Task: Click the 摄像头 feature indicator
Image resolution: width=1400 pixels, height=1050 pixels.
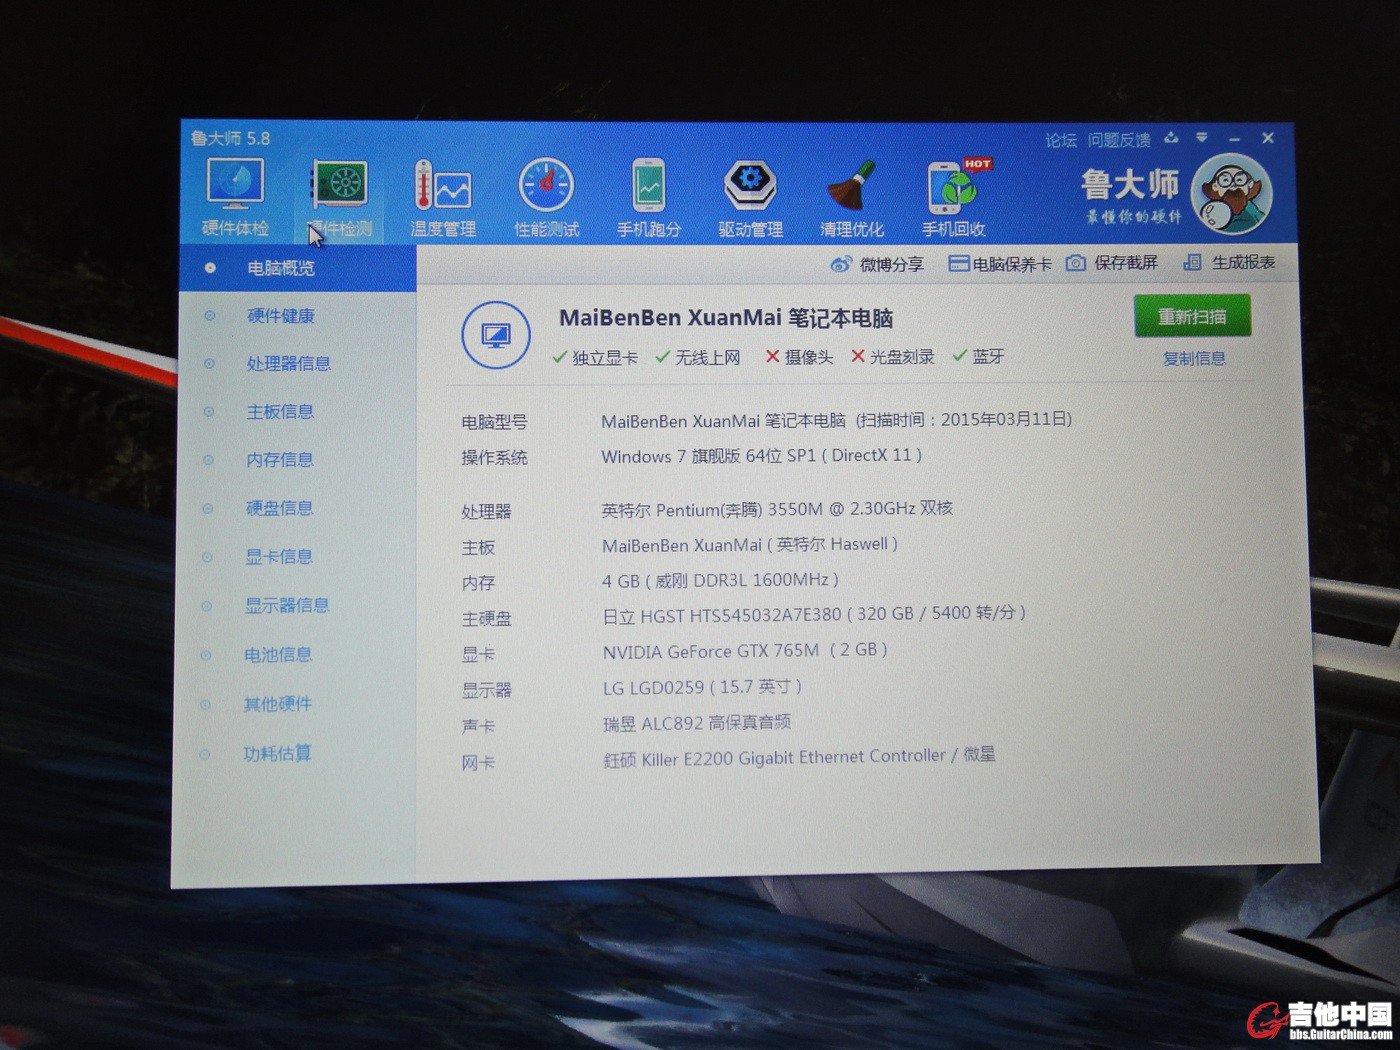Action: click(x=799, y=357)
